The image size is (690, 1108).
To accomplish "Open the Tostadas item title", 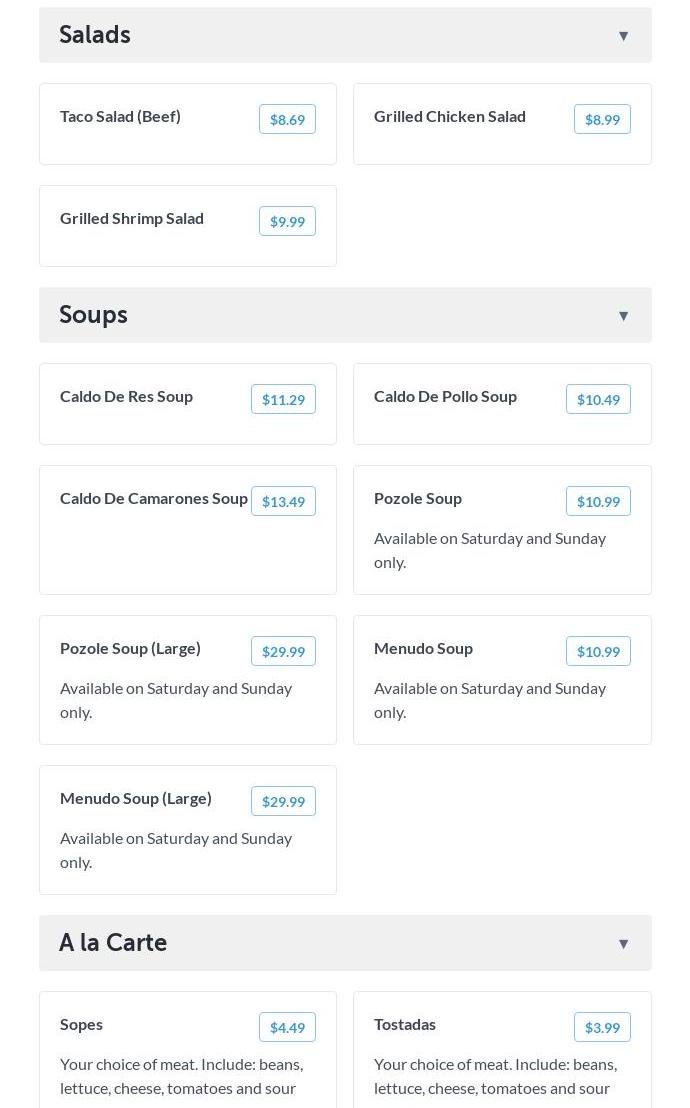I will pos(405,1025).
